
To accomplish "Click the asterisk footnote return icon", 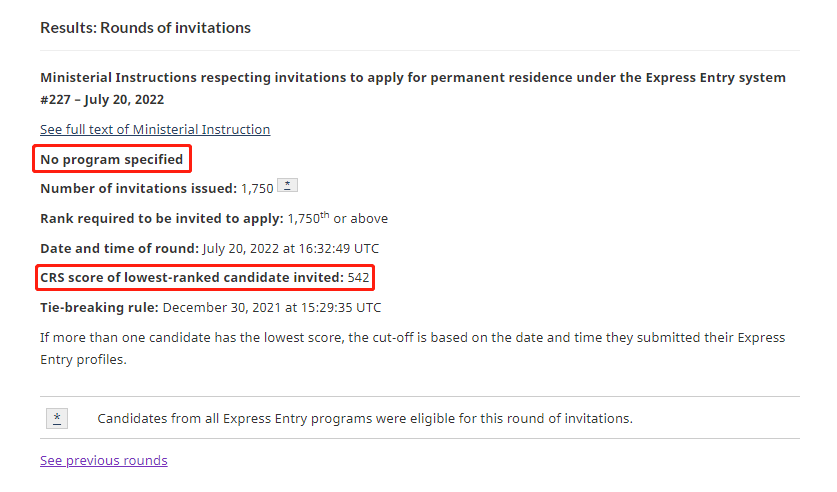I will click(x=57, y=418).
